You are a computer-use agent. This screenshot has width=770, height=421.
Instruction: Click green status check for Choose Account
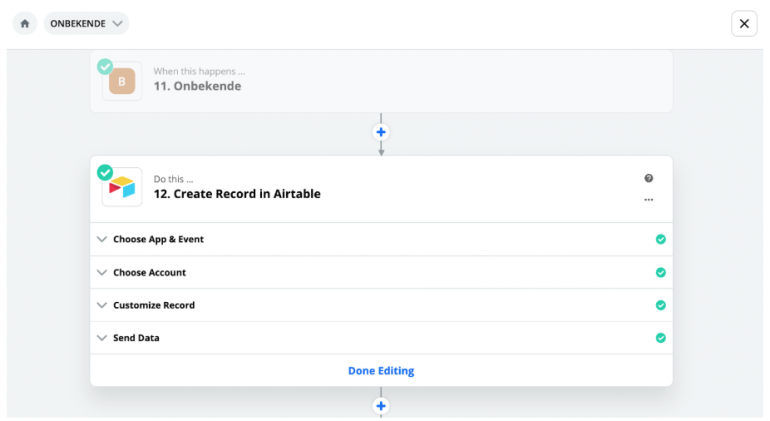point(661,273)
